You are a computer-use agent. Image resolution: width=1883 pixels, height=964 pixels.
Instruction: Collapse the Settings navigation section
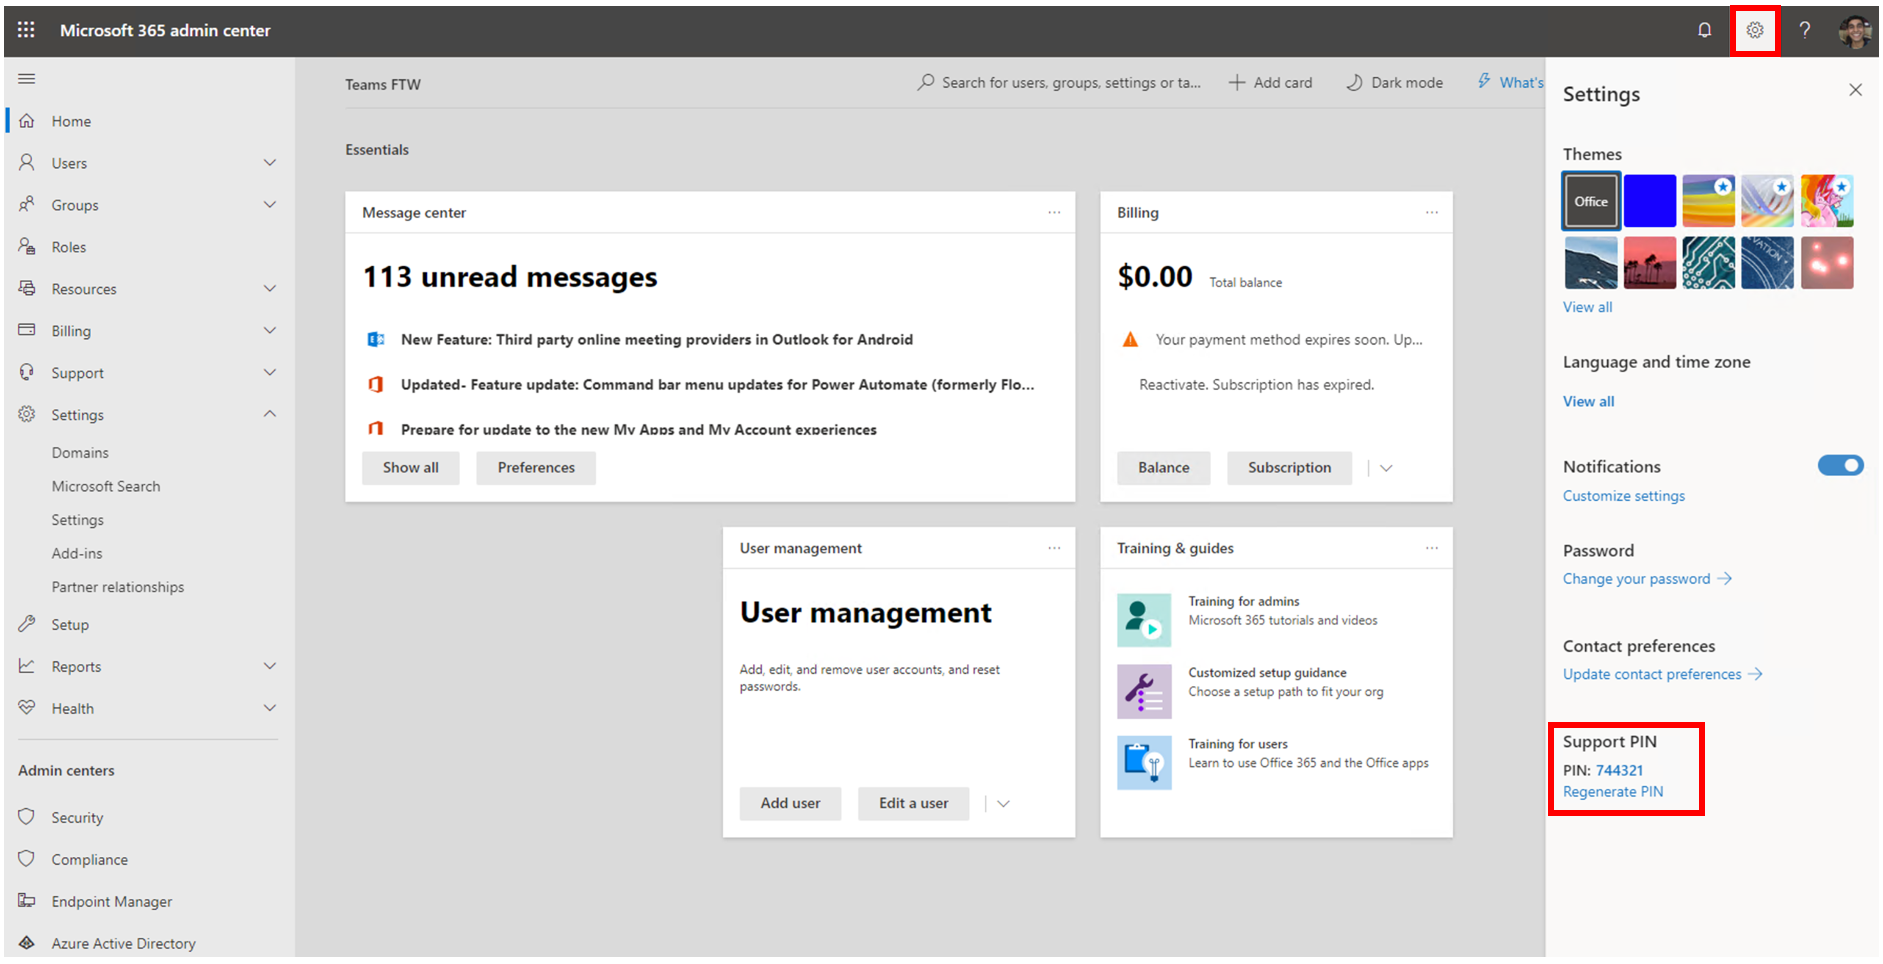pos(269,414)
